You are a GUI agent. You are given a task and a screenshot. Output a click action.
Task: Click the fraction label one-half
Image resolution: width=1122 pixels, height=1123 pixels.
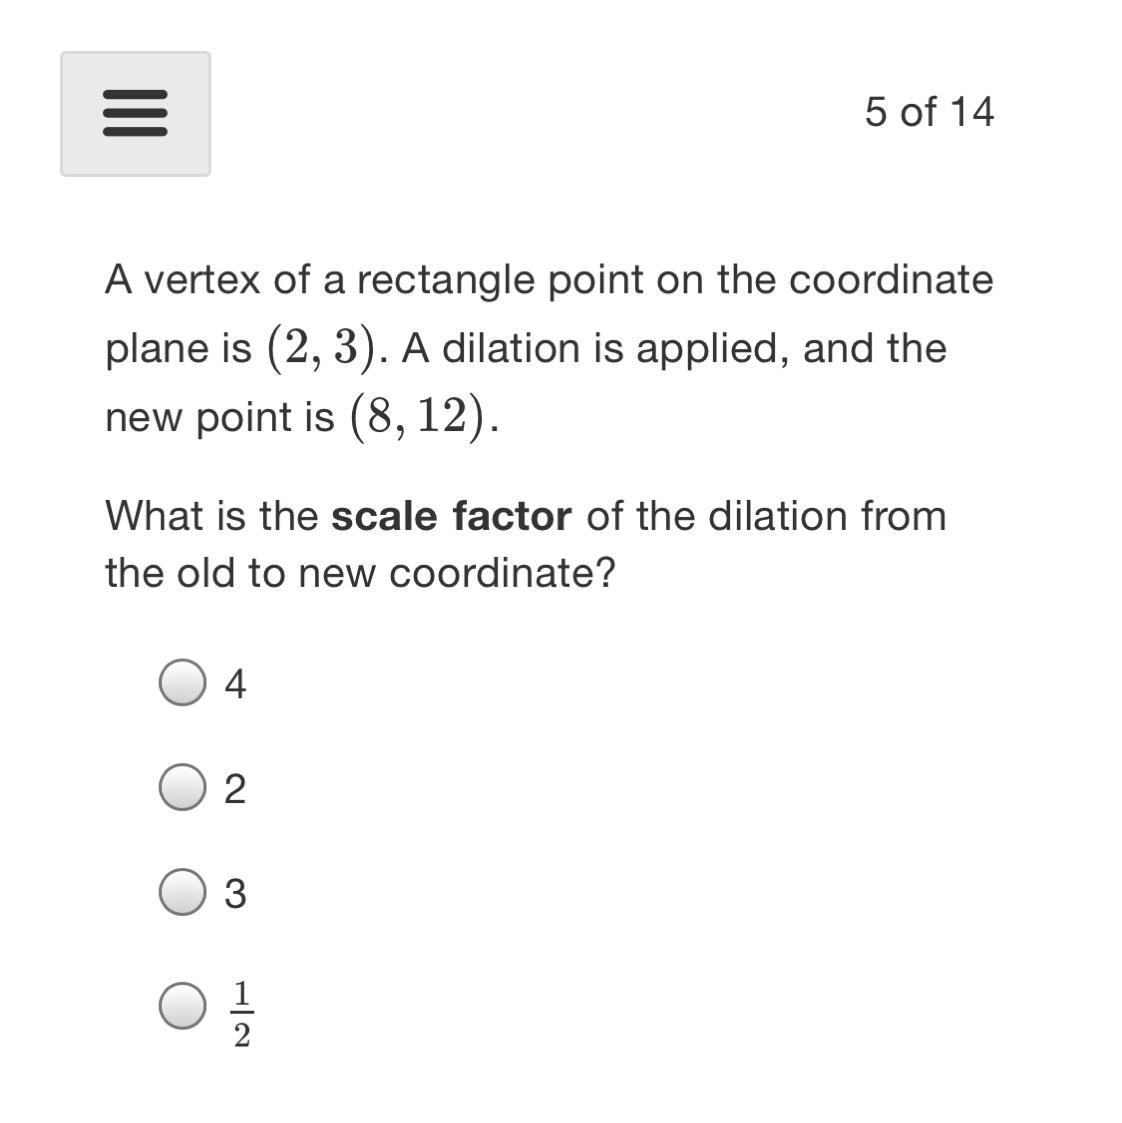point(242,1013)
